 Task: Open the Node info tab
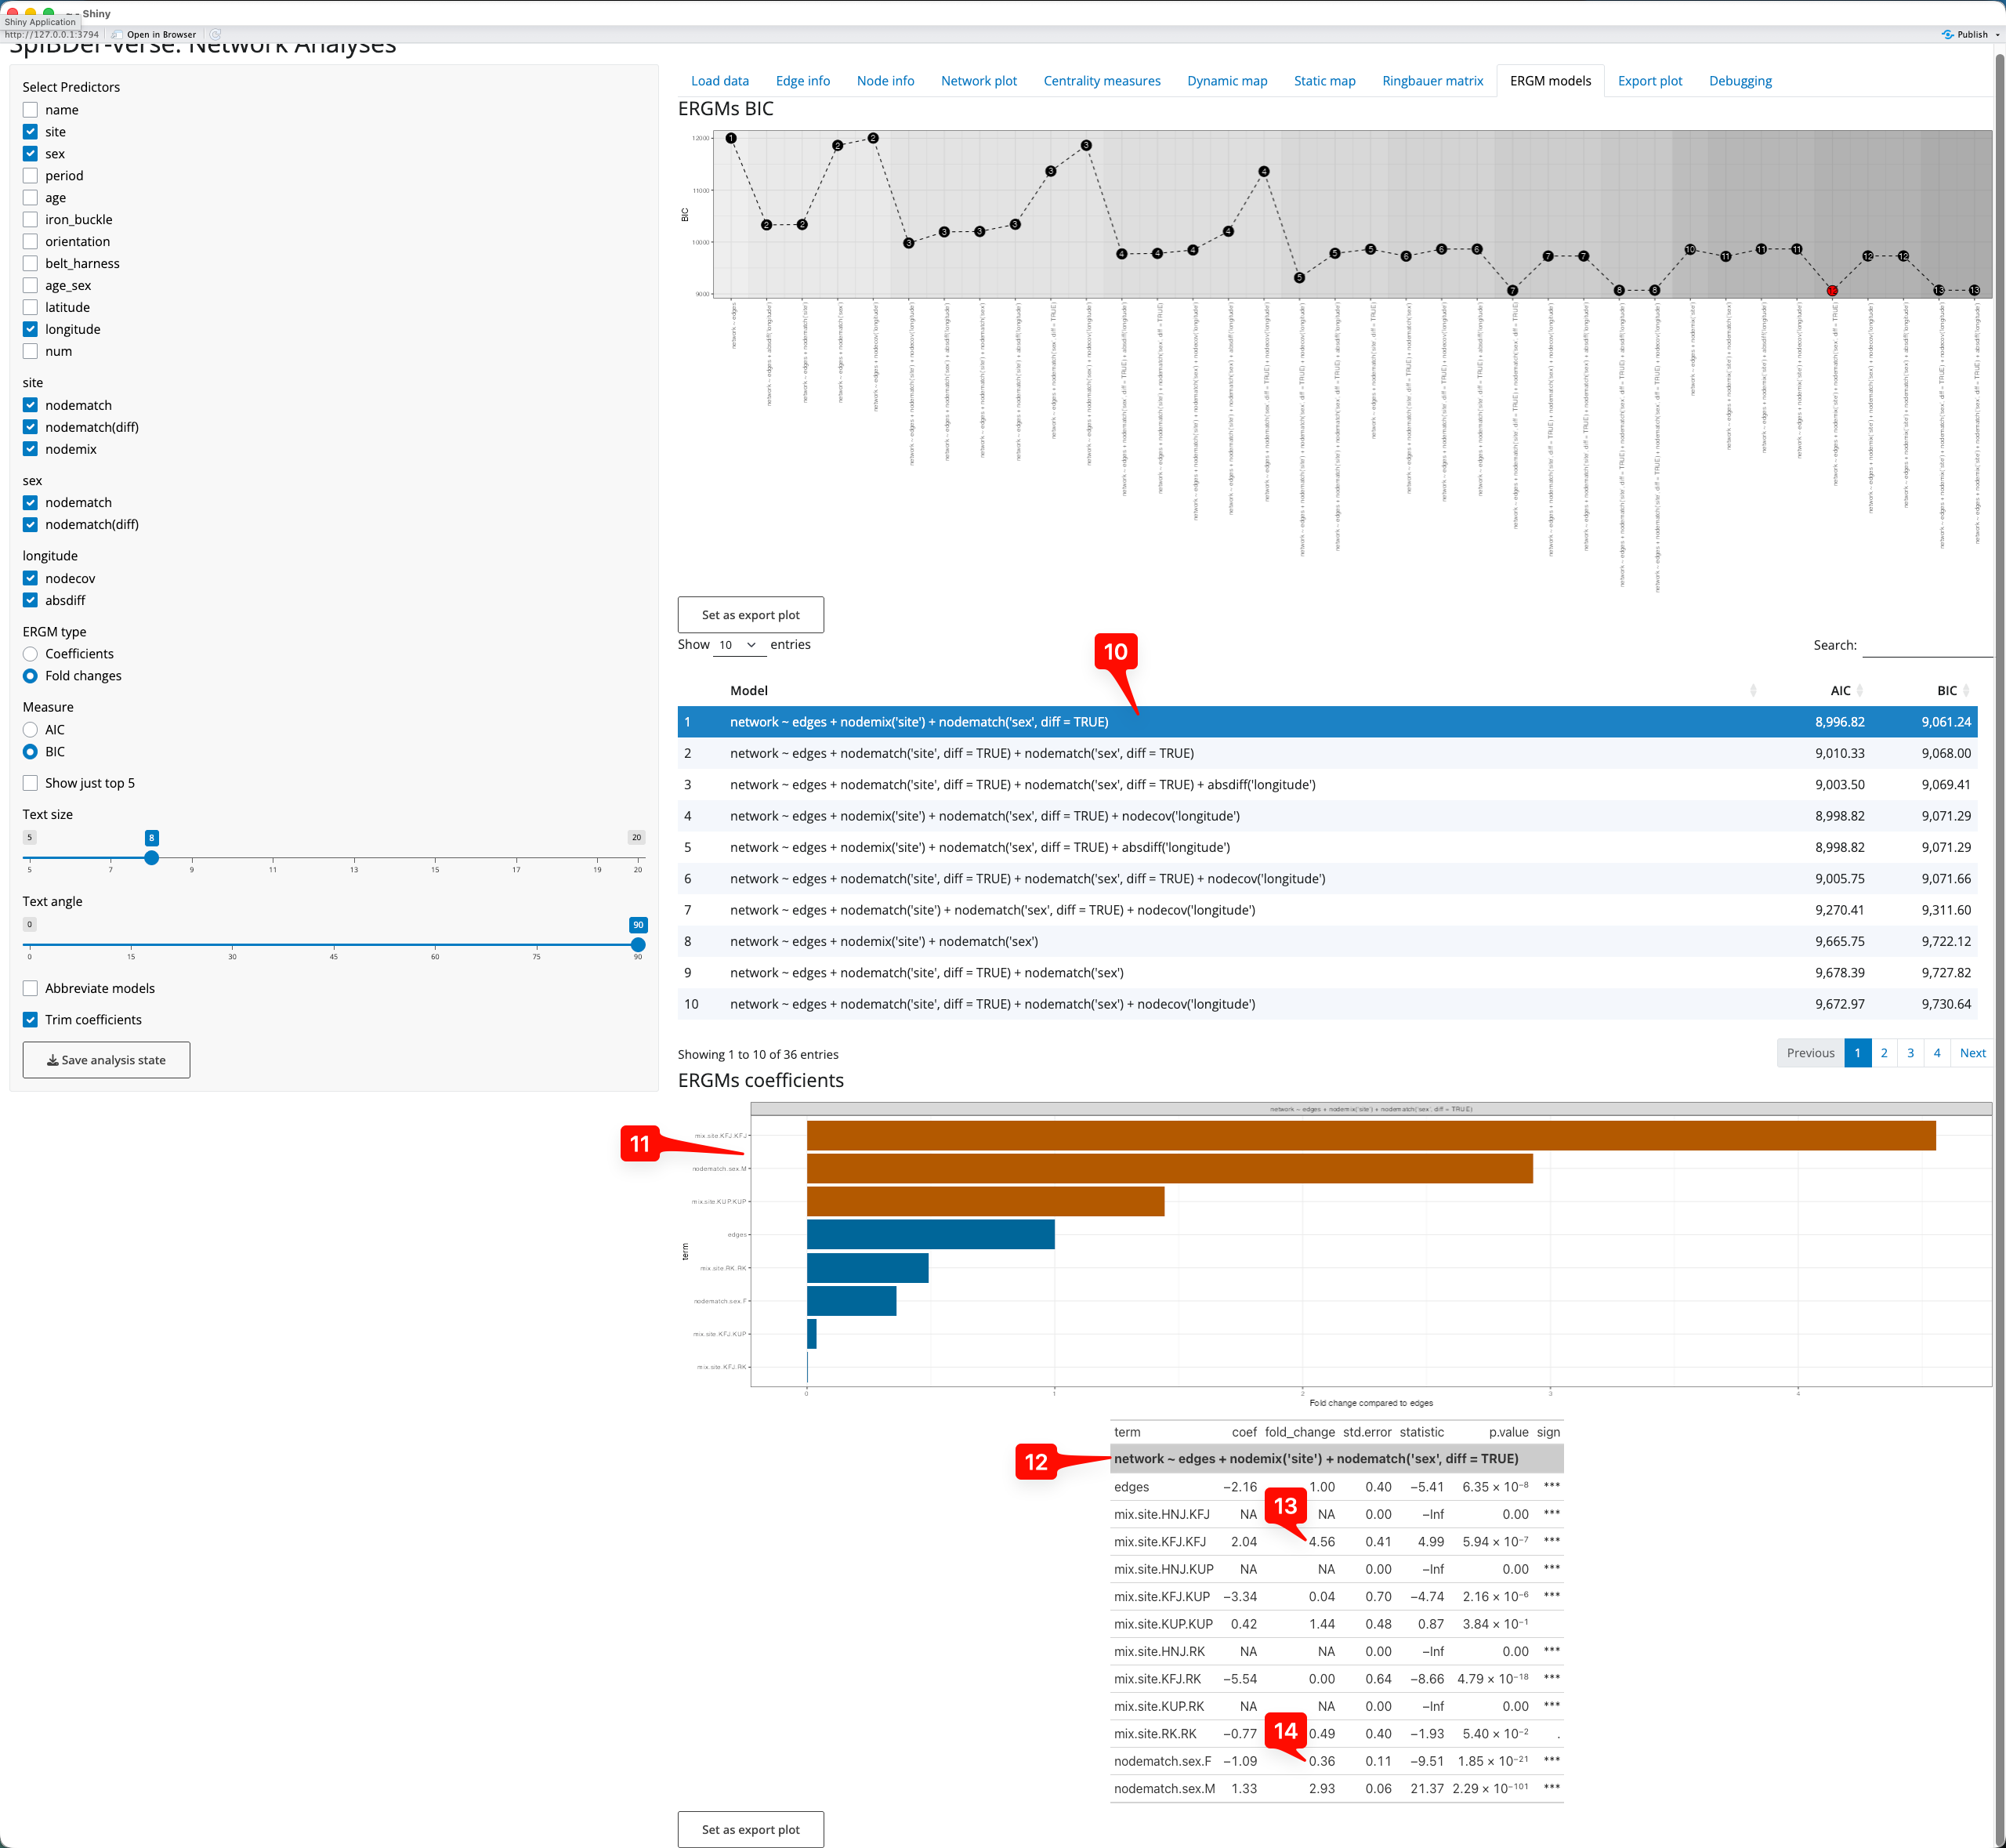point(885,81)
